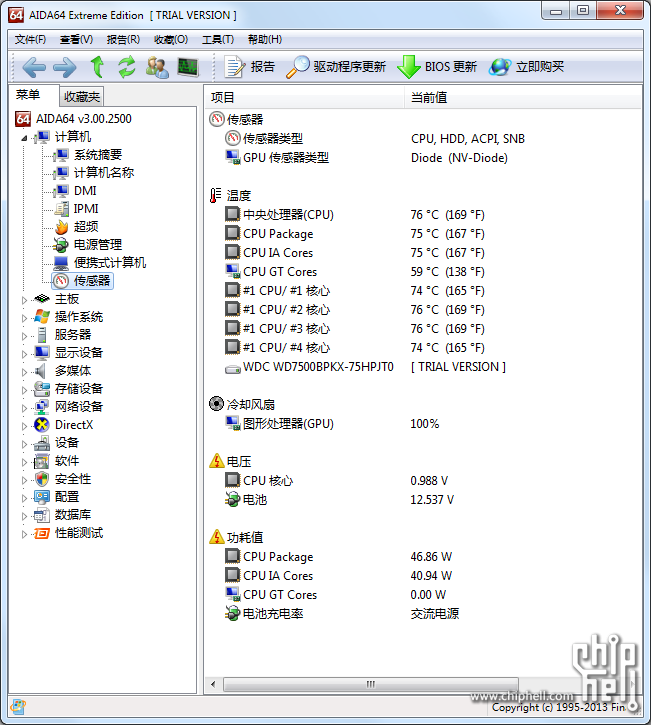Screen dimensions: 651x725
Task: Select the CPU 核心 voltage row
Action: [x=423, y=480]
